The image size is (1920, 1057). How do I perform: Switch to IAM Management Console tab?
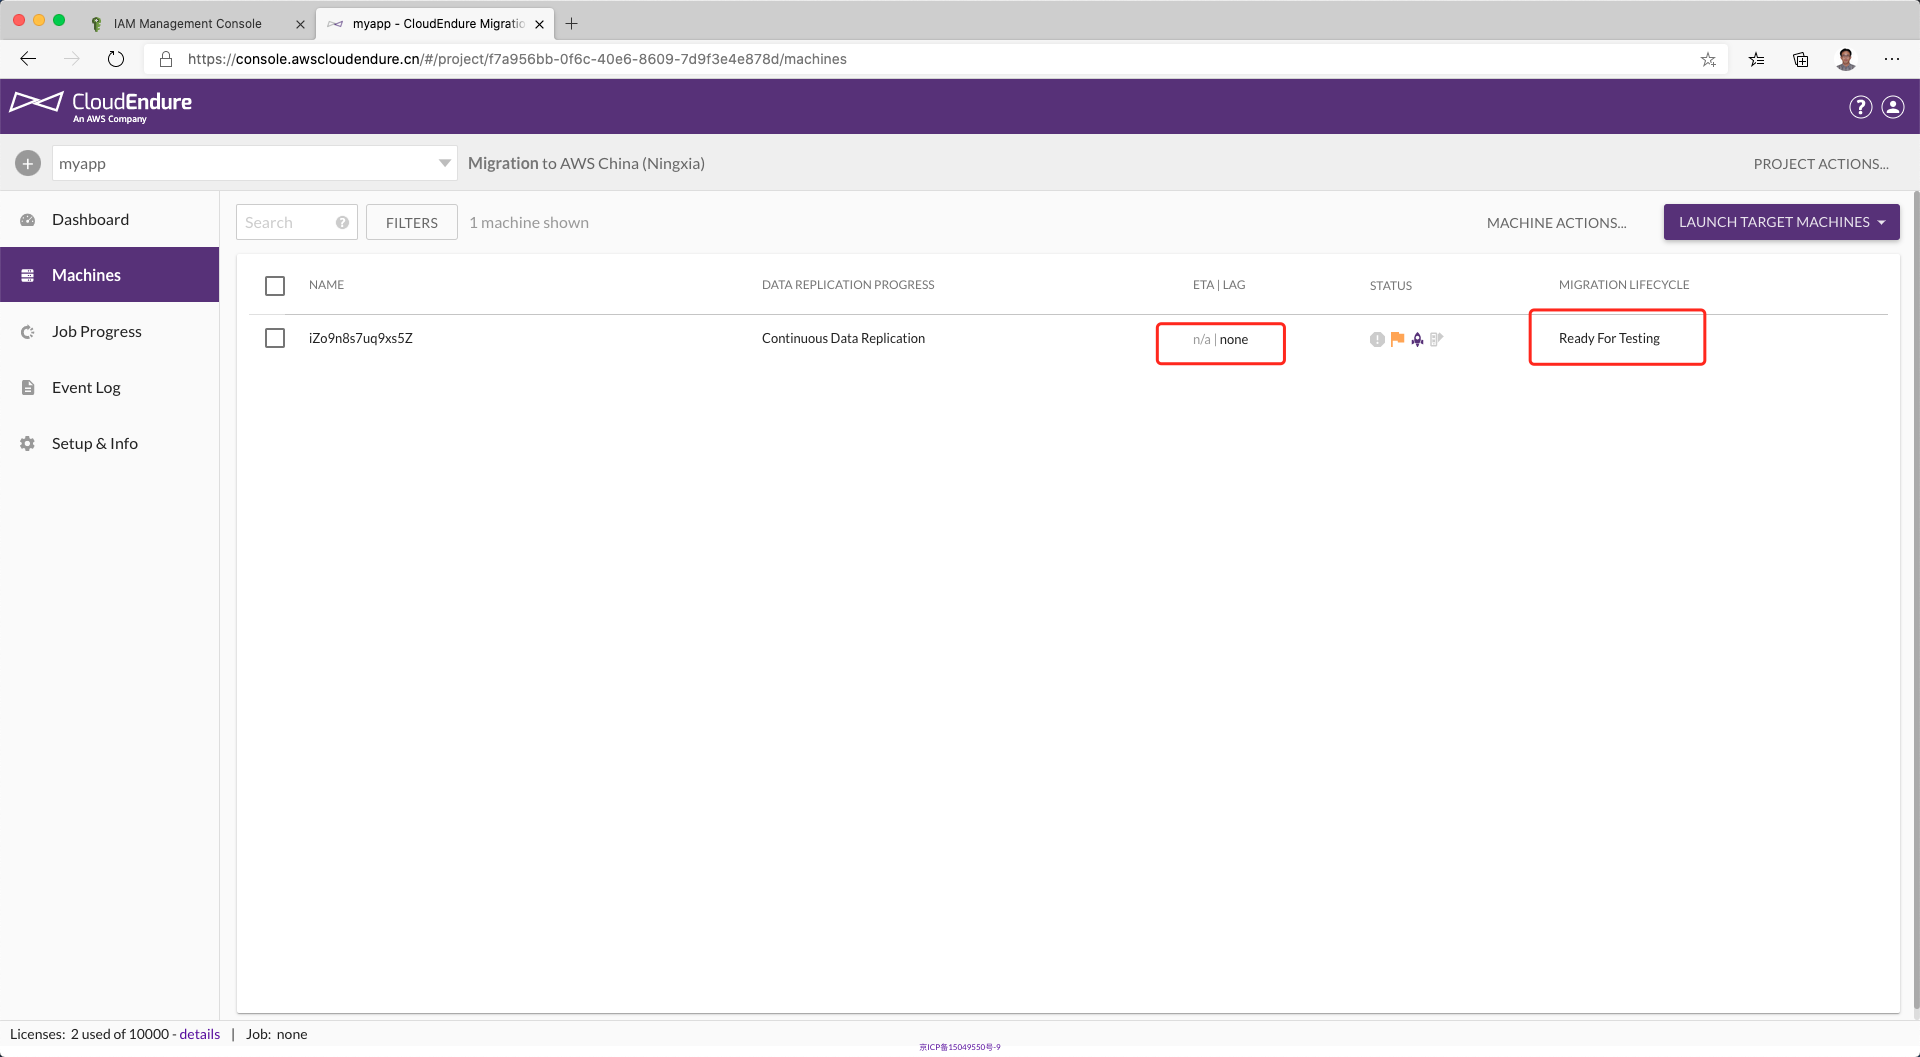tap(188, 24)
